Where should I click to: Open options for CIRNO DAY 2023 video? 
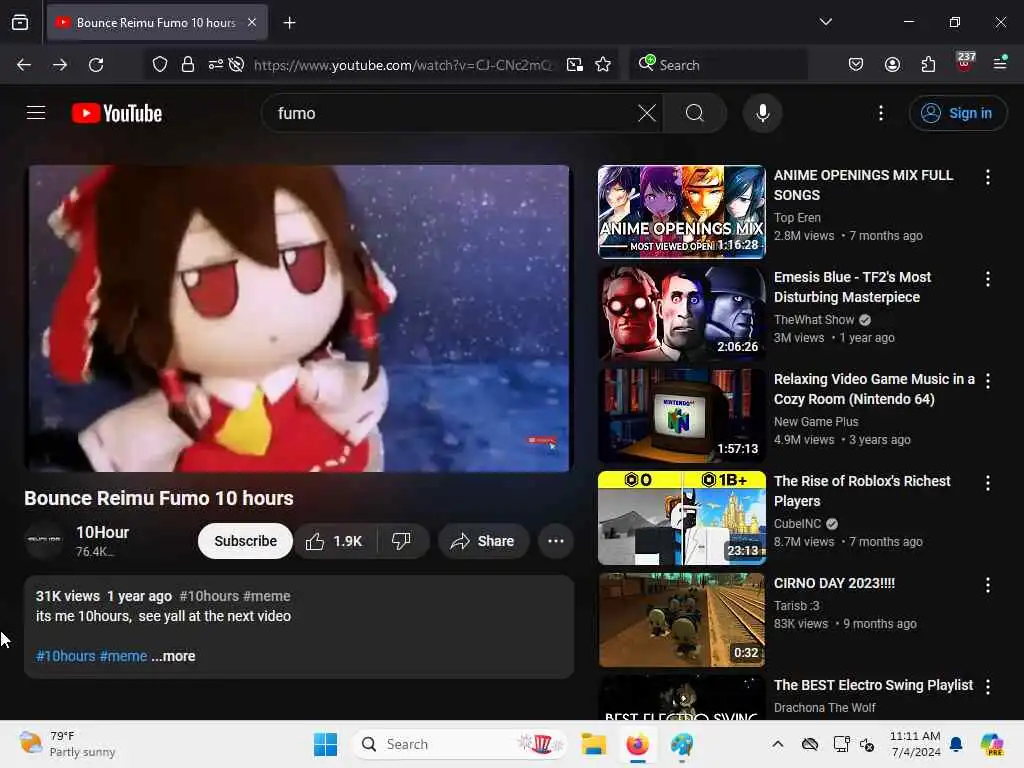[987, 584]
